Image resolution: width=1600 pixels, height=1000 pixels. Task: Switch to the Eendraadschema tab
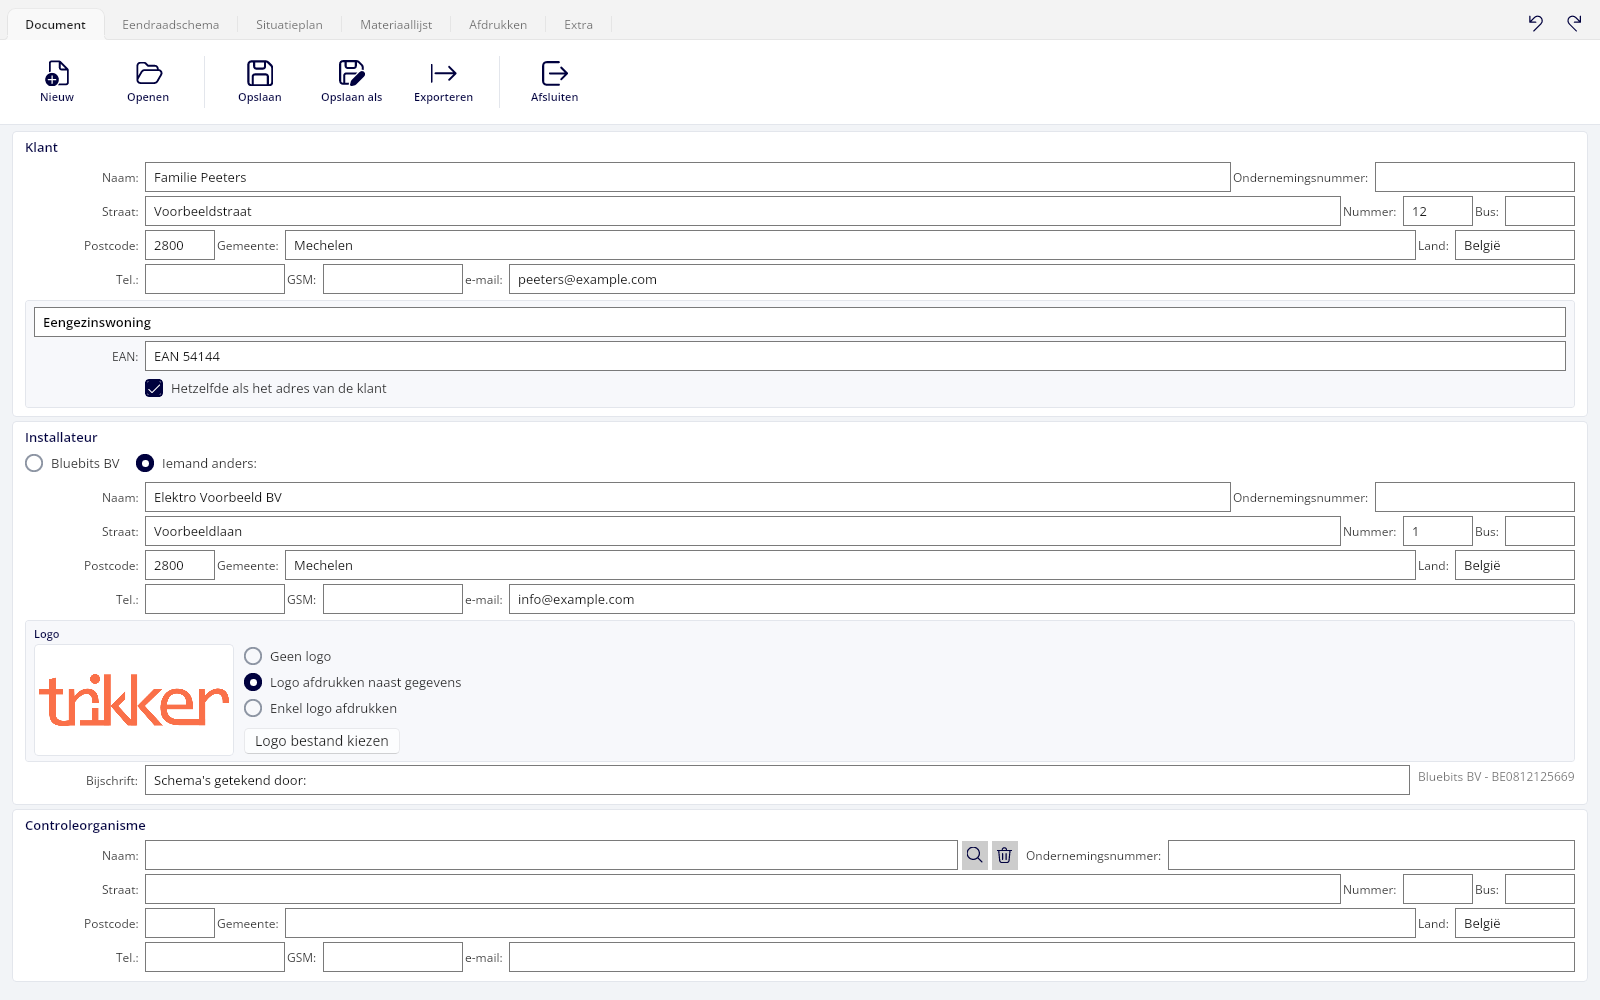[170, 25]
